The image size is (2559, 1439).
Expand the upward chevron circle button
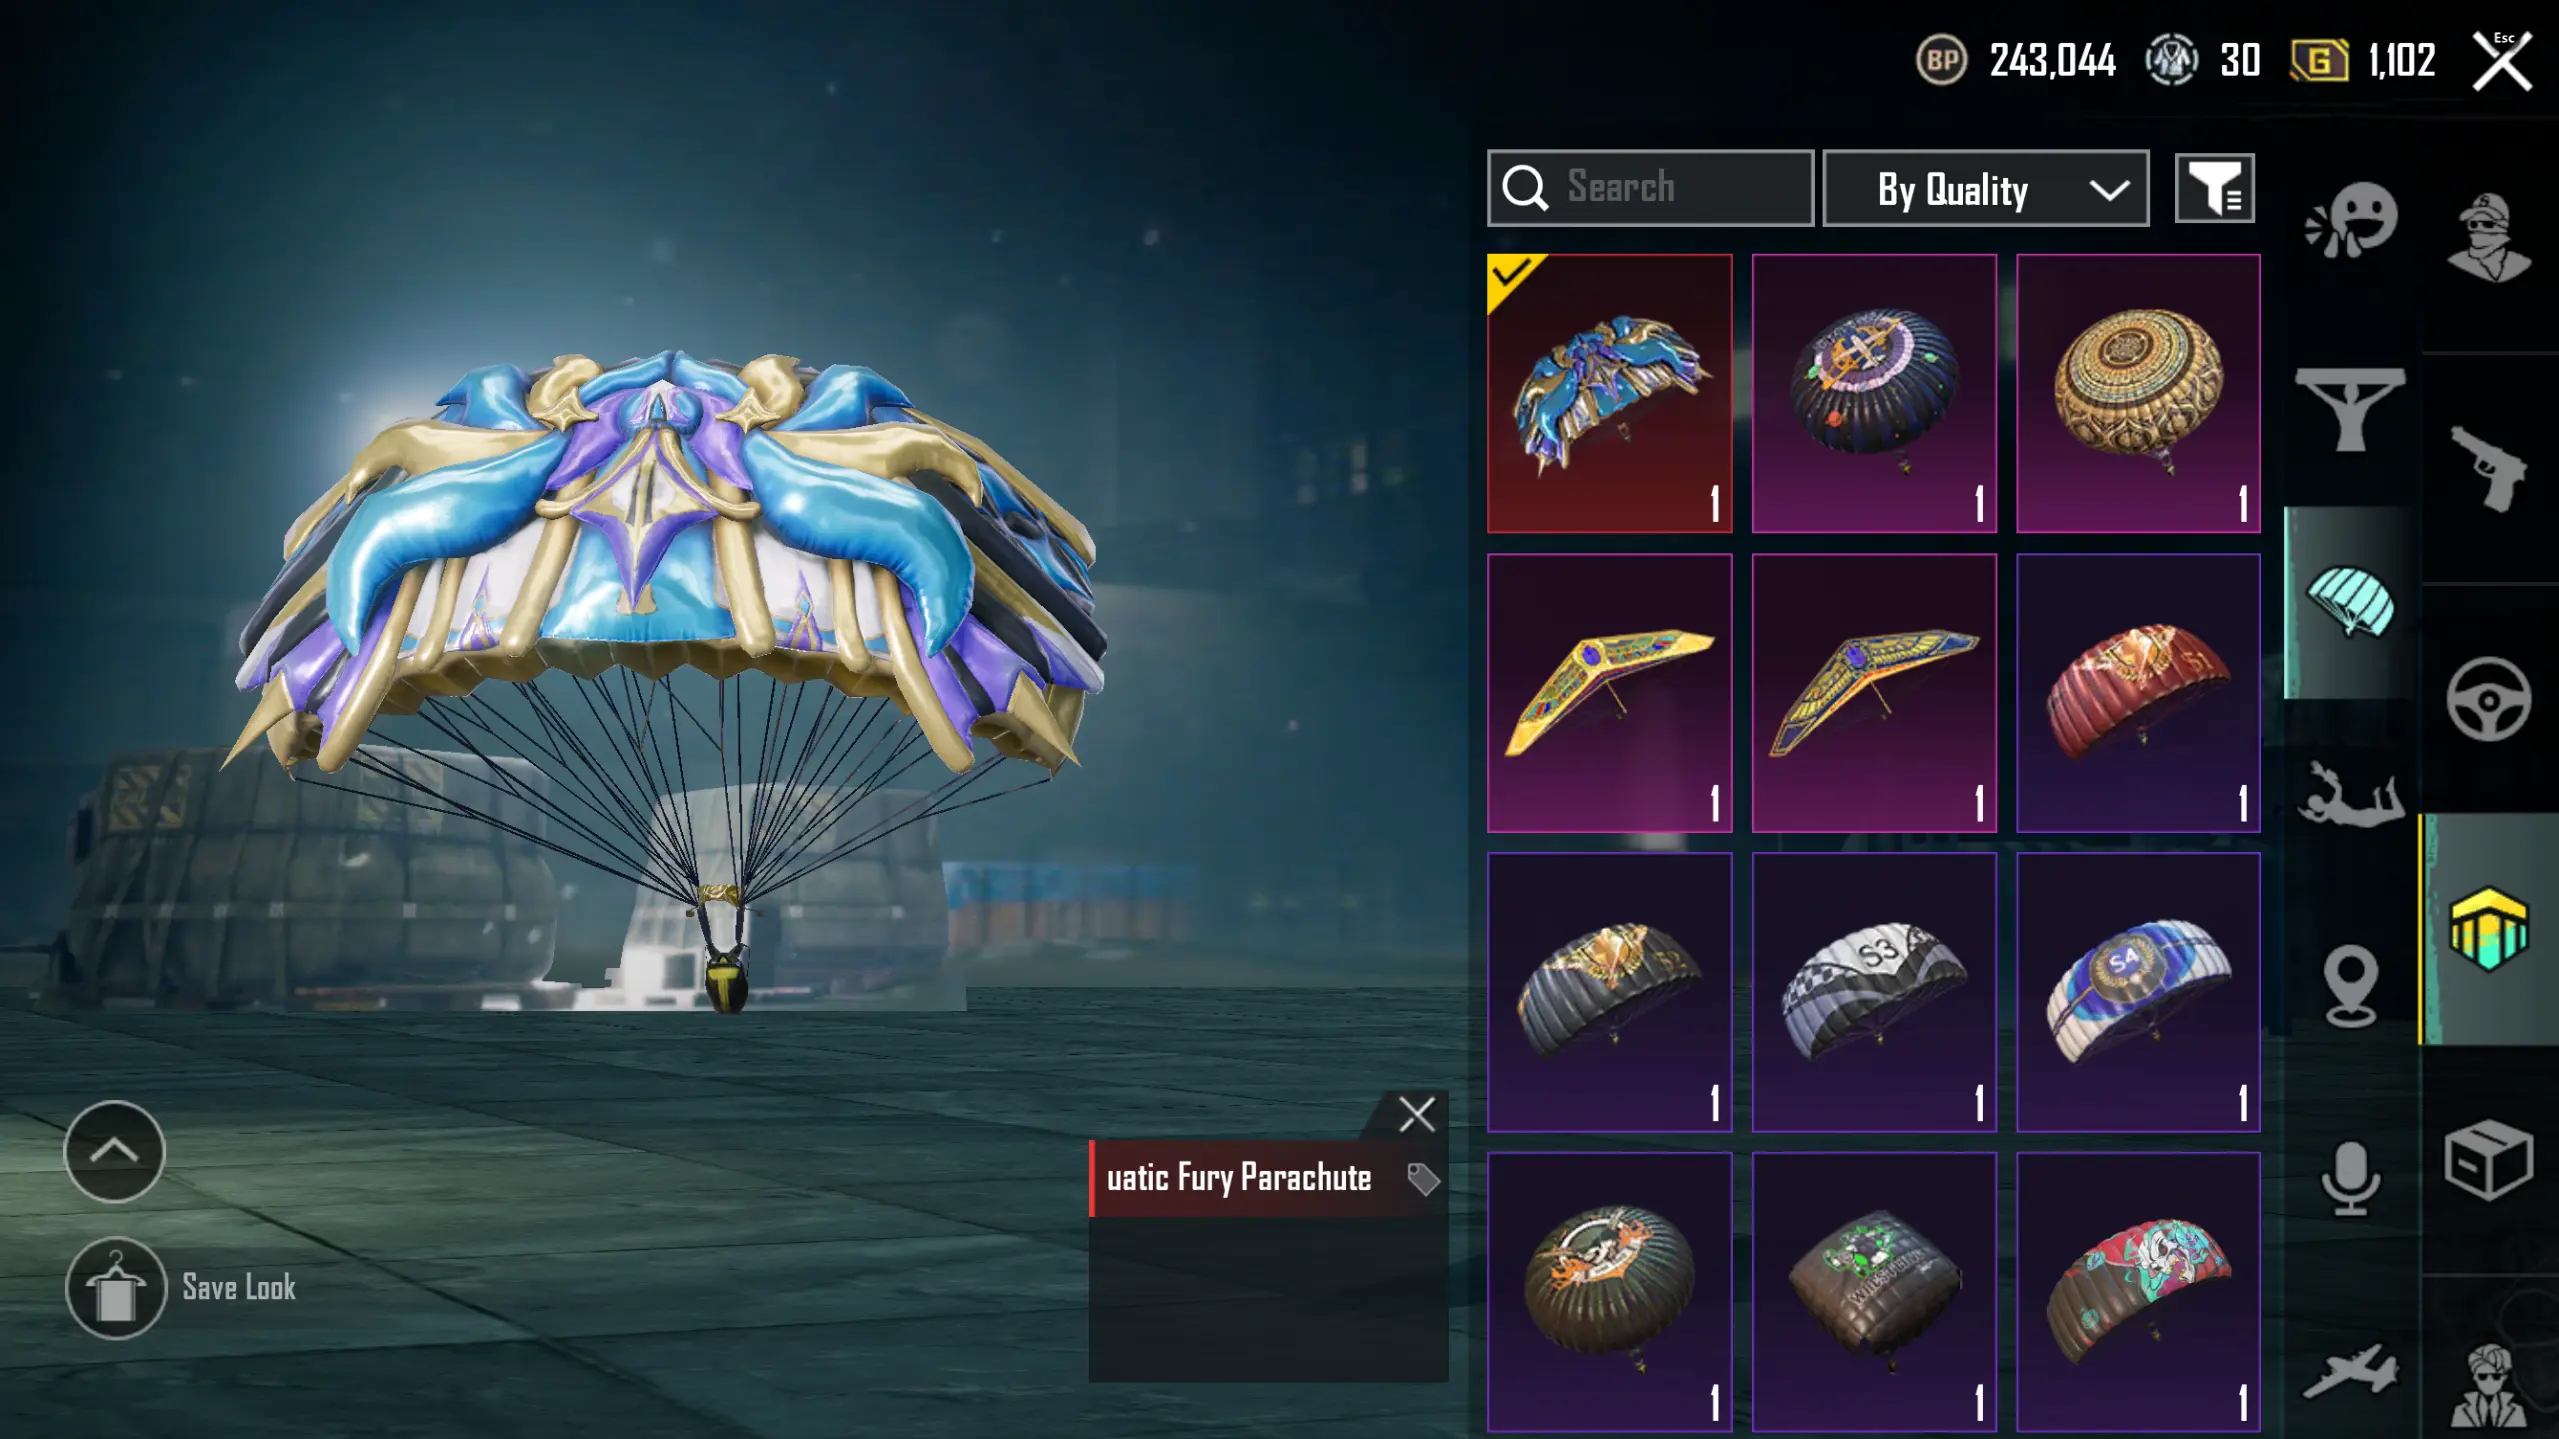coord(114,1151)
